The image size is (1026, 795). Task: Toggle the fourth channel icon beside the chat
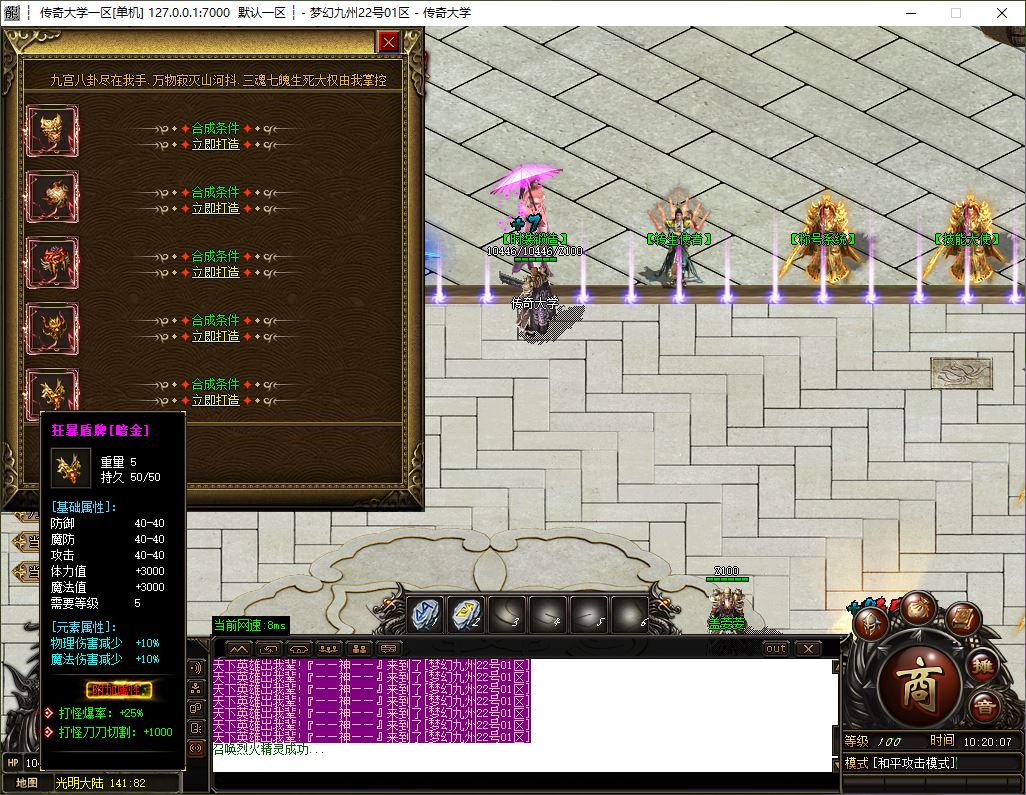point(196,728)
